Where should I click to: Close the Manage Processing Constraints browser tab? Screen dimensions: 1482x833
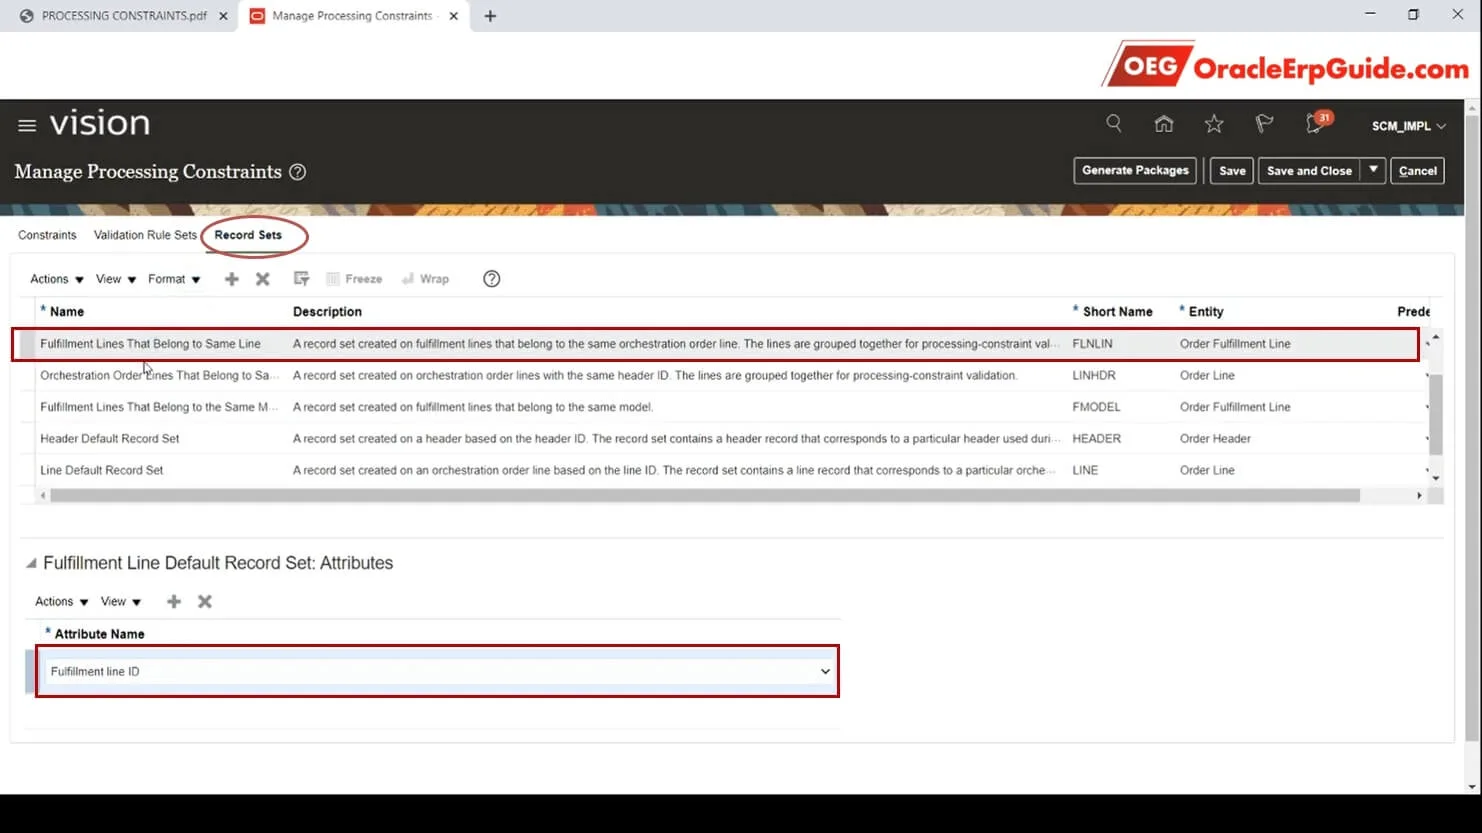pos(453,16)
